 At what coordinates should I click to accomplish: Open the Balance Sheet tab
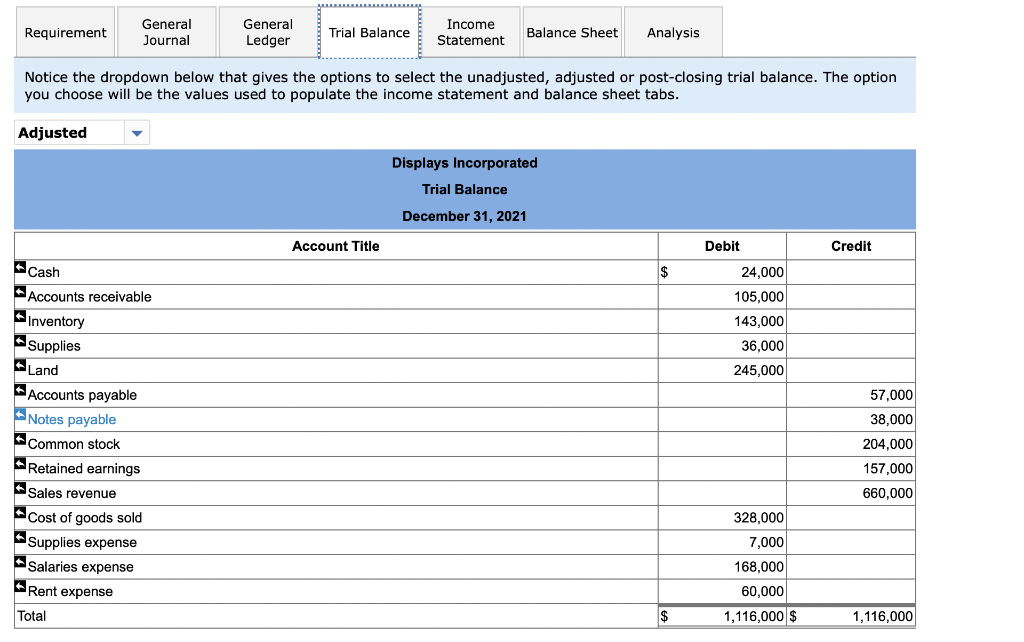(x=572, y=32)
